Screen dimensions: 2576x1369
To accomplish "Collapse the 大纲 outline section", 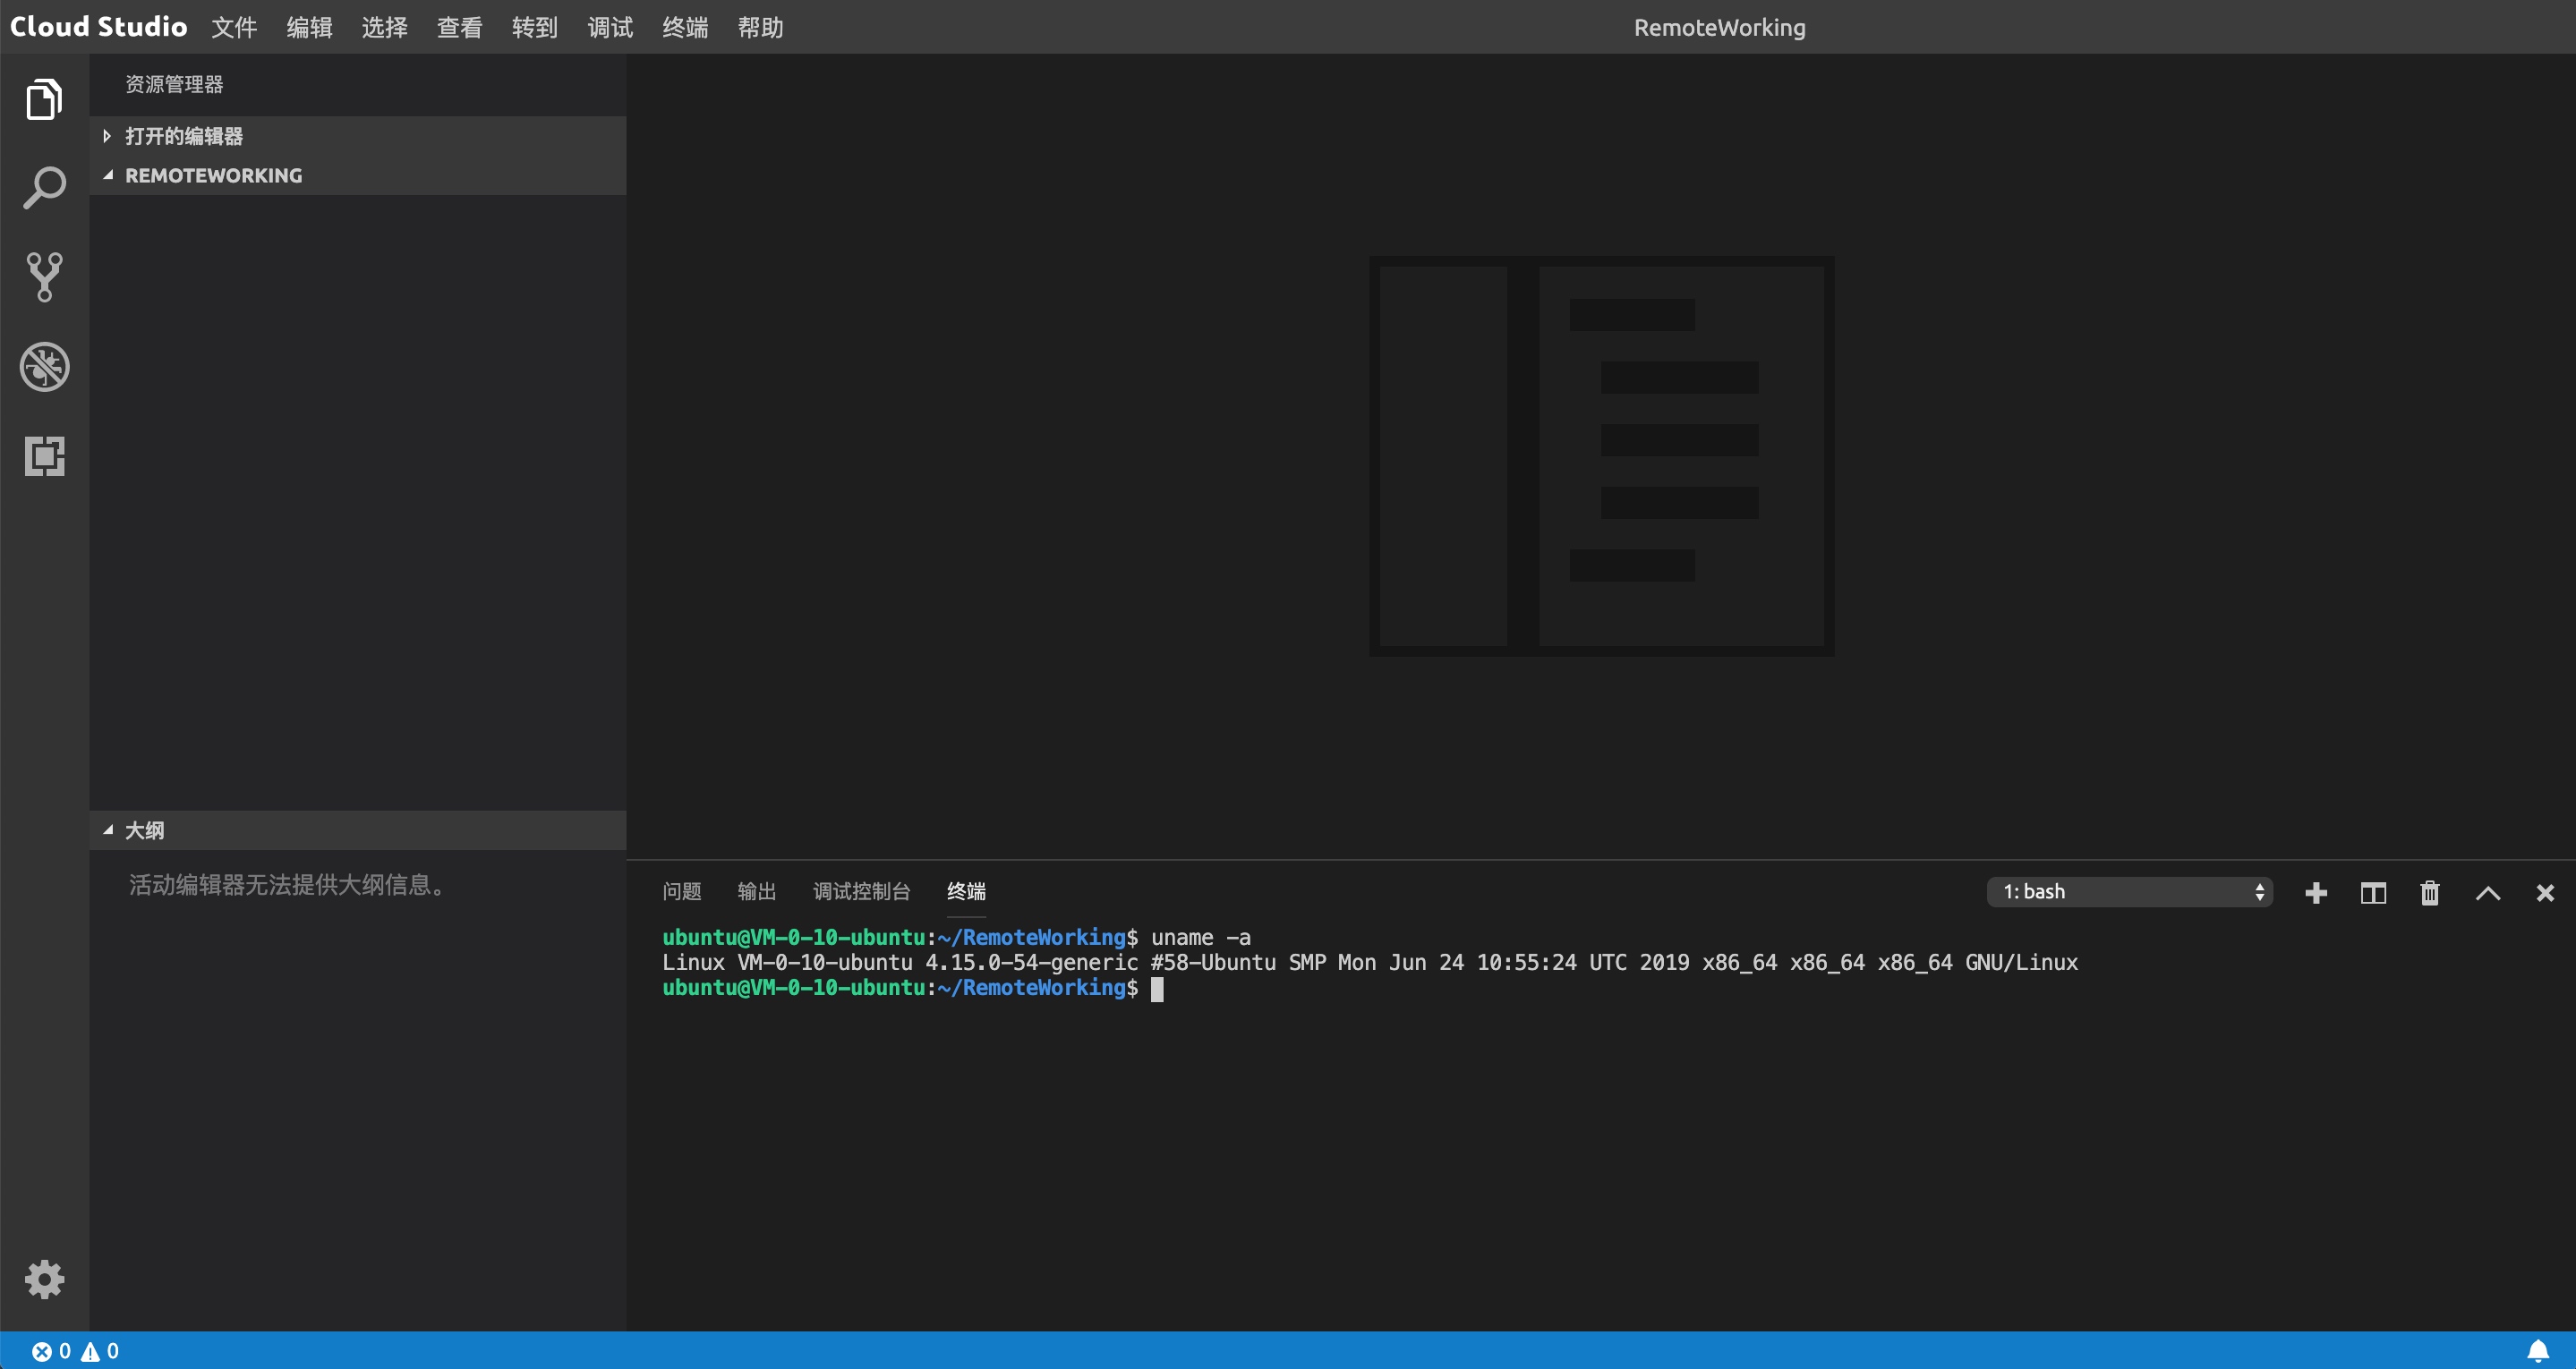I will (144, 830).
